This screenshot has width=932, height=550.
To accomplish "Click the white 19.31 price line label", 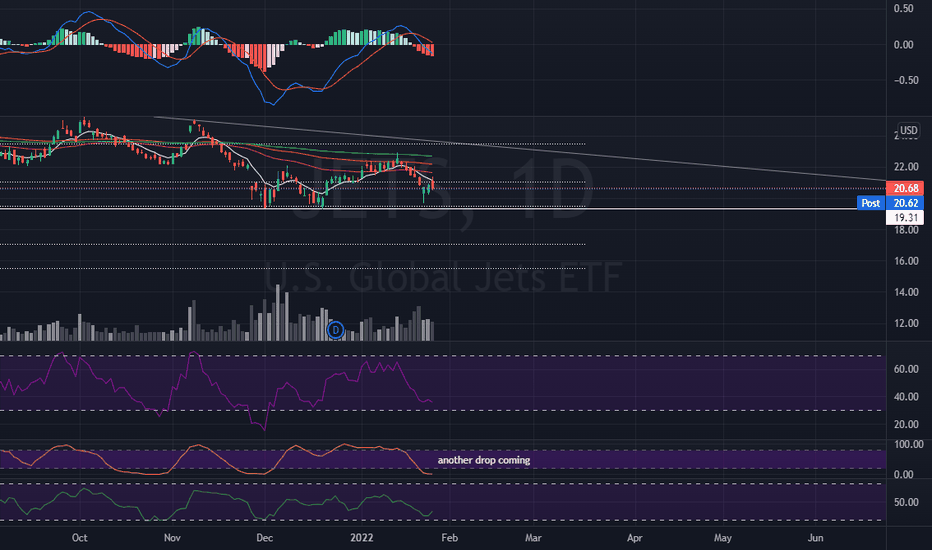I will (905, 218).
